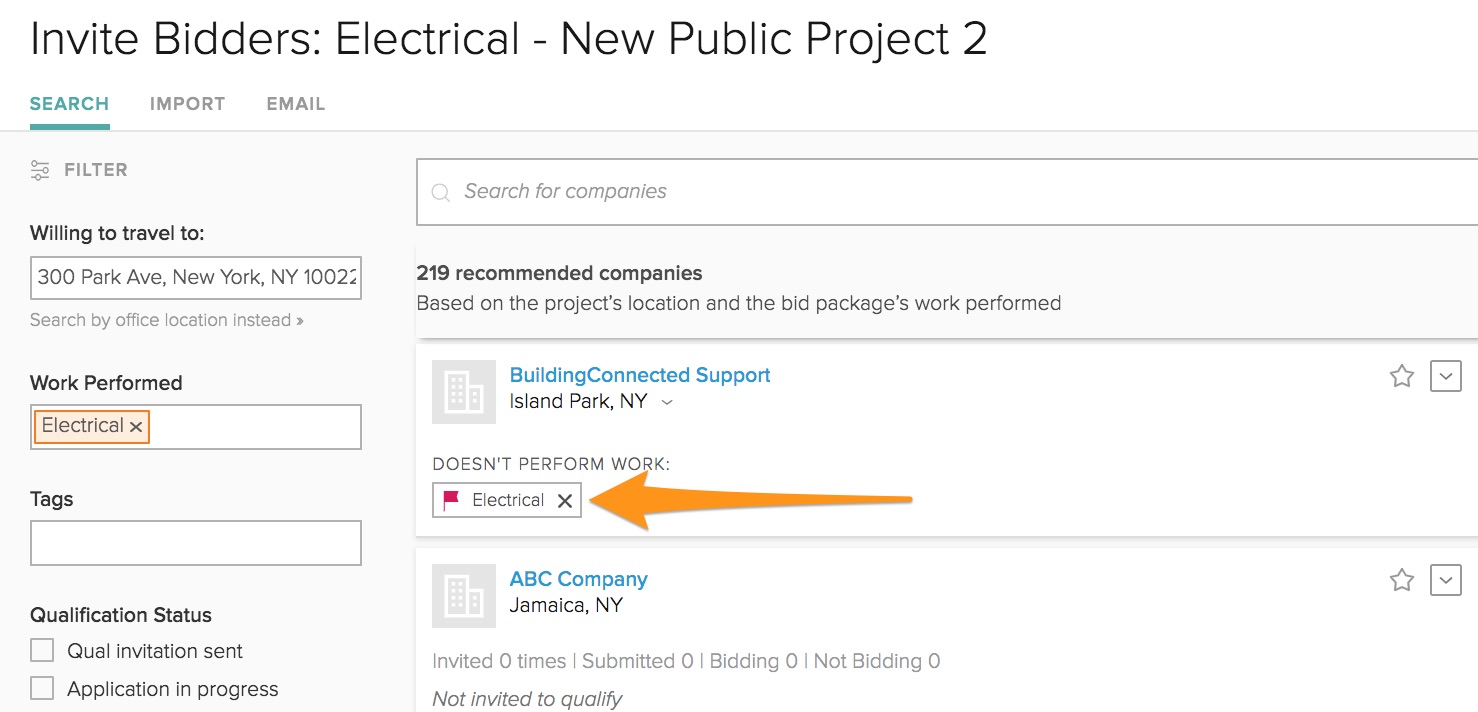Click the search magnifier icon
The height and width of the screenshot is (712, 1478).
coord(440,192)
